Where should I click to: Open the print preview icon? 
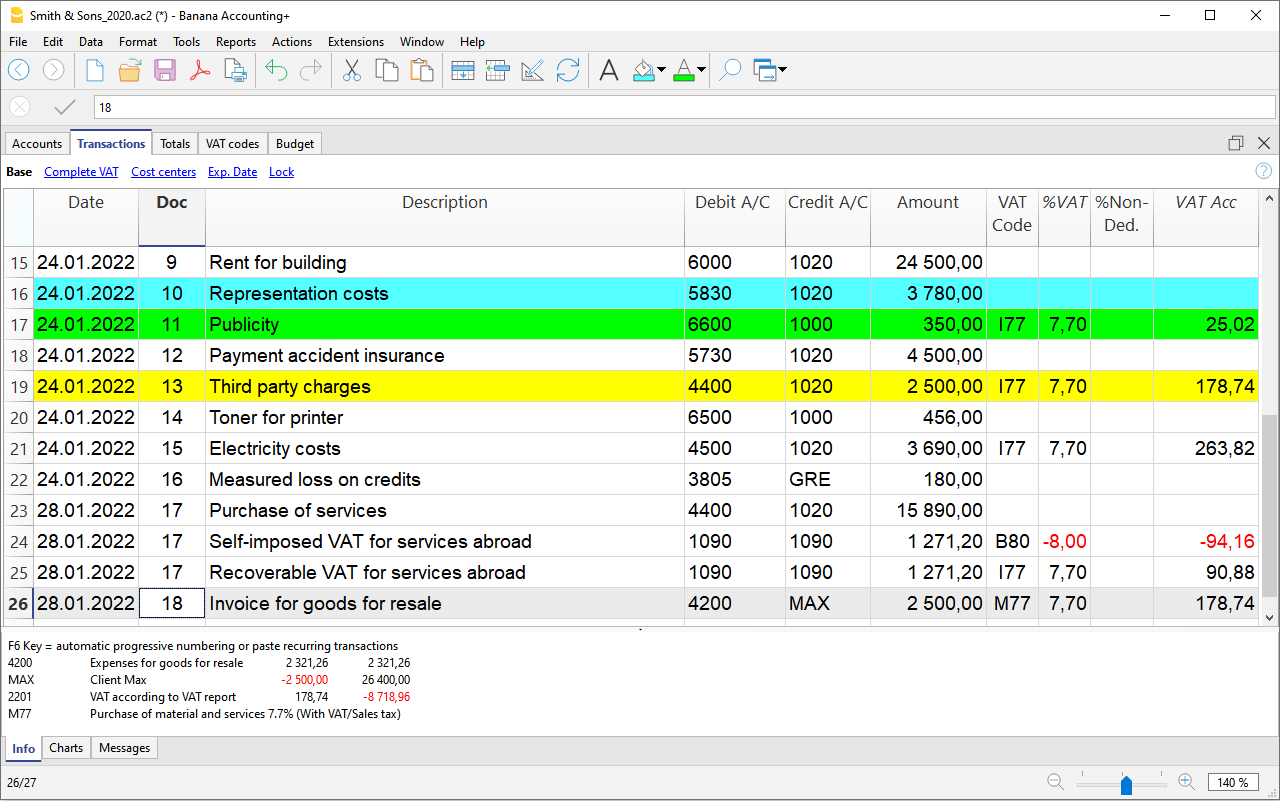[235, 70]
